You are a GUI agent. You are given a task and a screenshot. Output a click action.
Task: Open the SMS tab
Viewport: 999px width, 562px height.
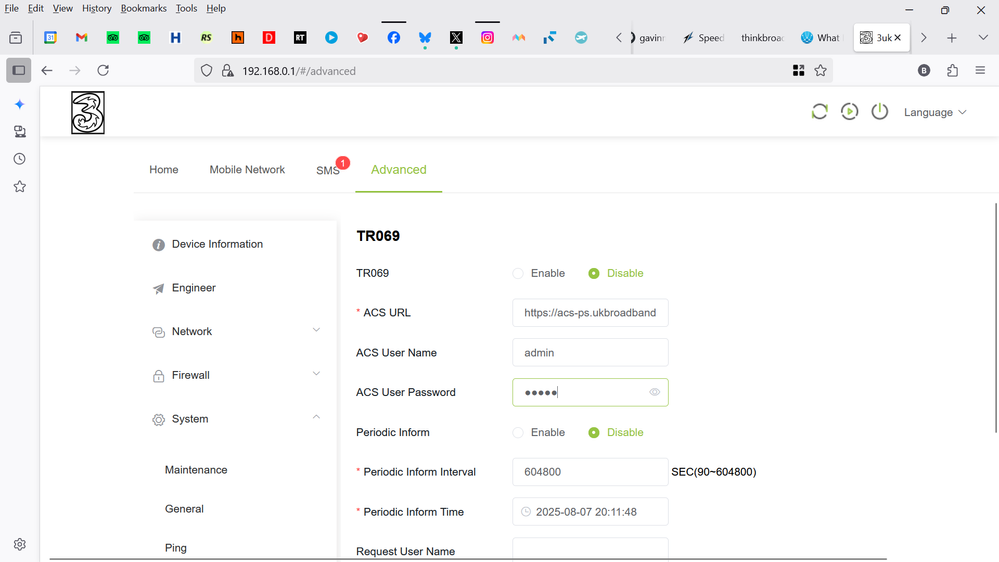(328, 170)
